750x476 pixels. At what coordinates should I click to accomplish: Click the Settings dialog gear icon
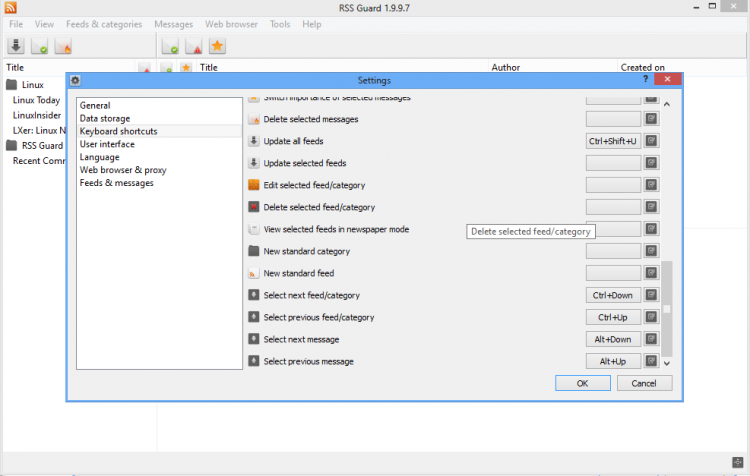tap(75, 80)
